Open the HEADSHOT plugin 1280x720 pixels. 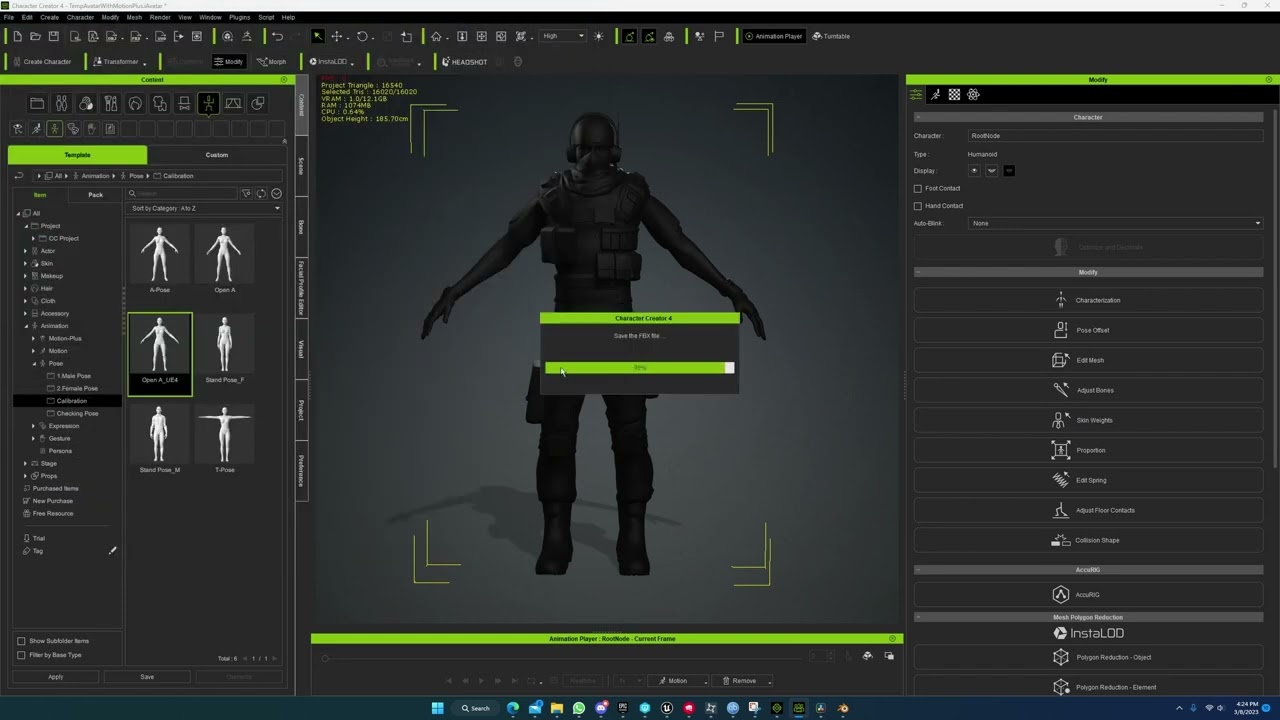click(x=464, y=62)
